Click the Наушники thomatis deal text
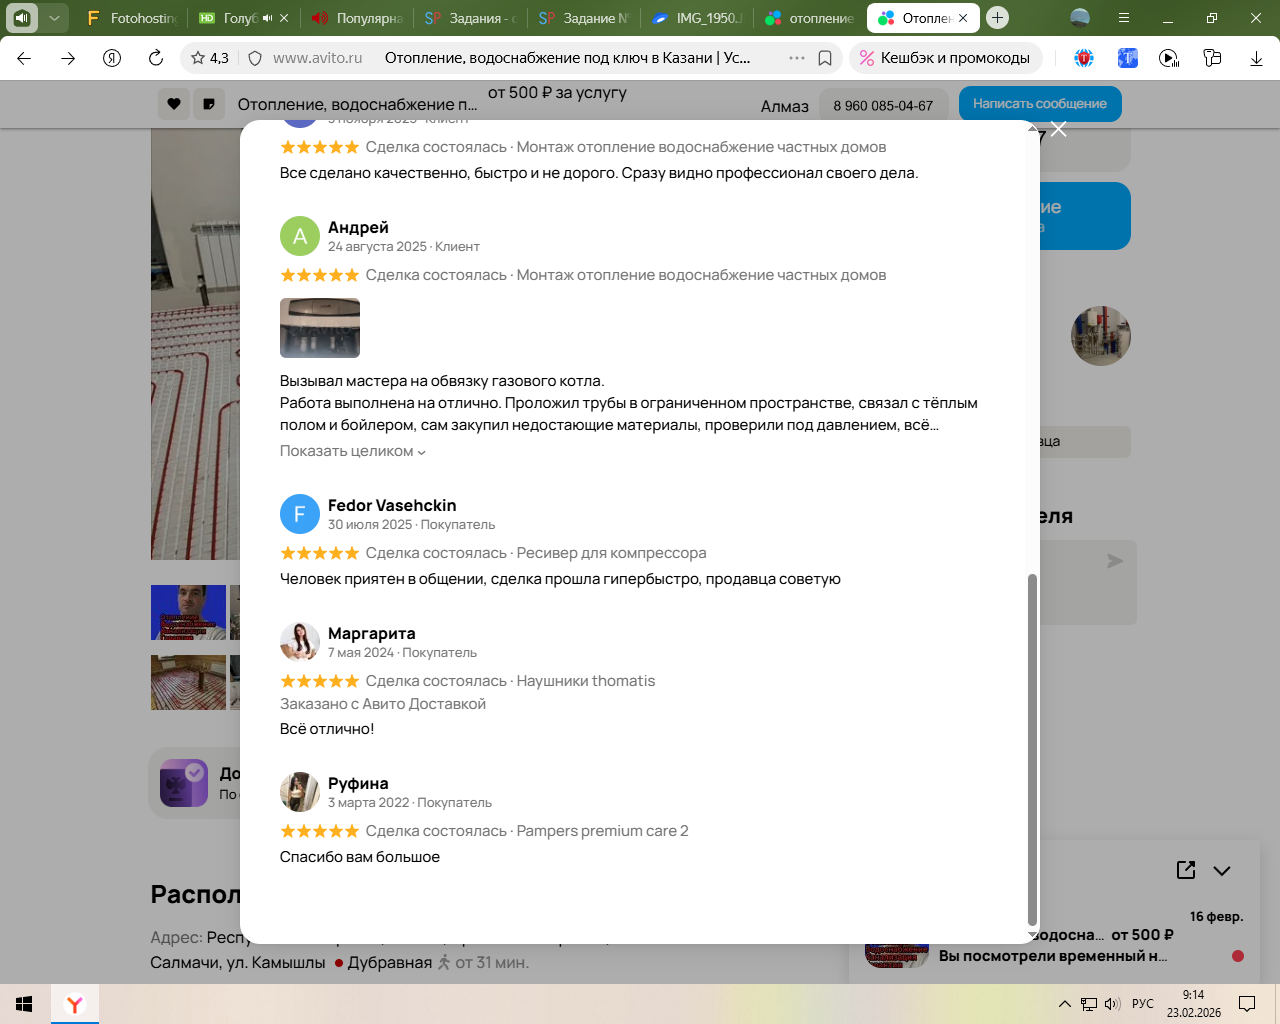Image resolution: width=1280 pixels, height=1024 pixels. [586, 681]
